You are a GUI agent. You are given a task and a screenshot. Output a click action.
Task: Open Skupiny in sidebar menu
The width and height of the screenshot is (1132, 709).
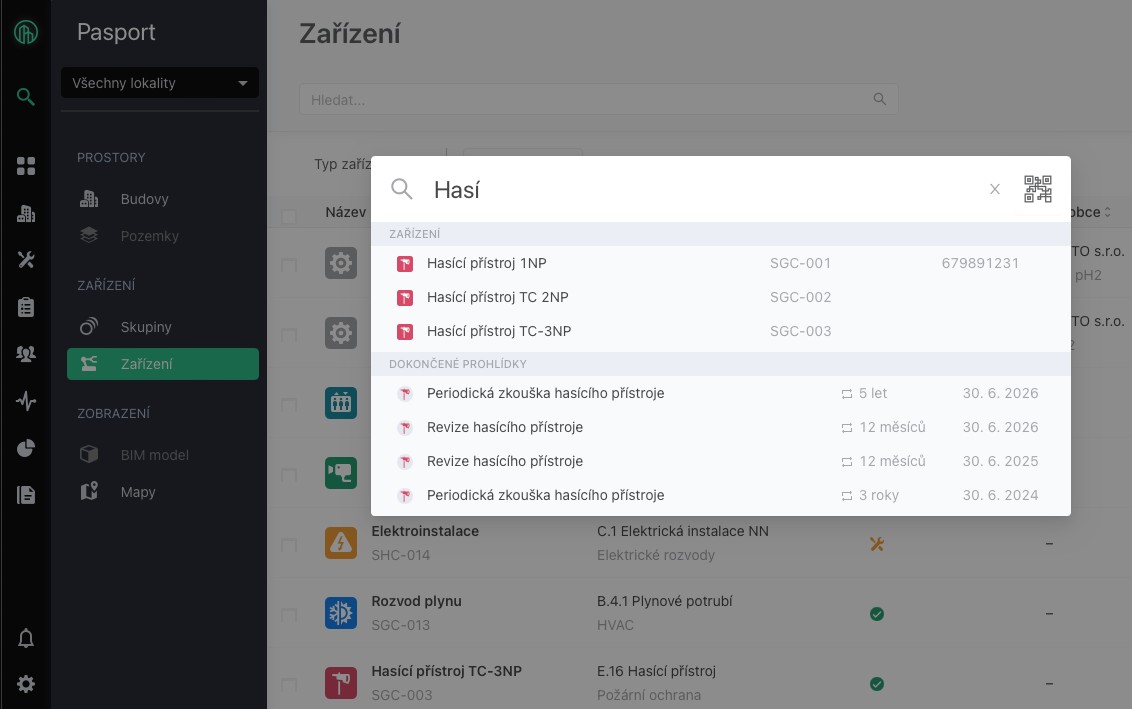tap(146, 327)
